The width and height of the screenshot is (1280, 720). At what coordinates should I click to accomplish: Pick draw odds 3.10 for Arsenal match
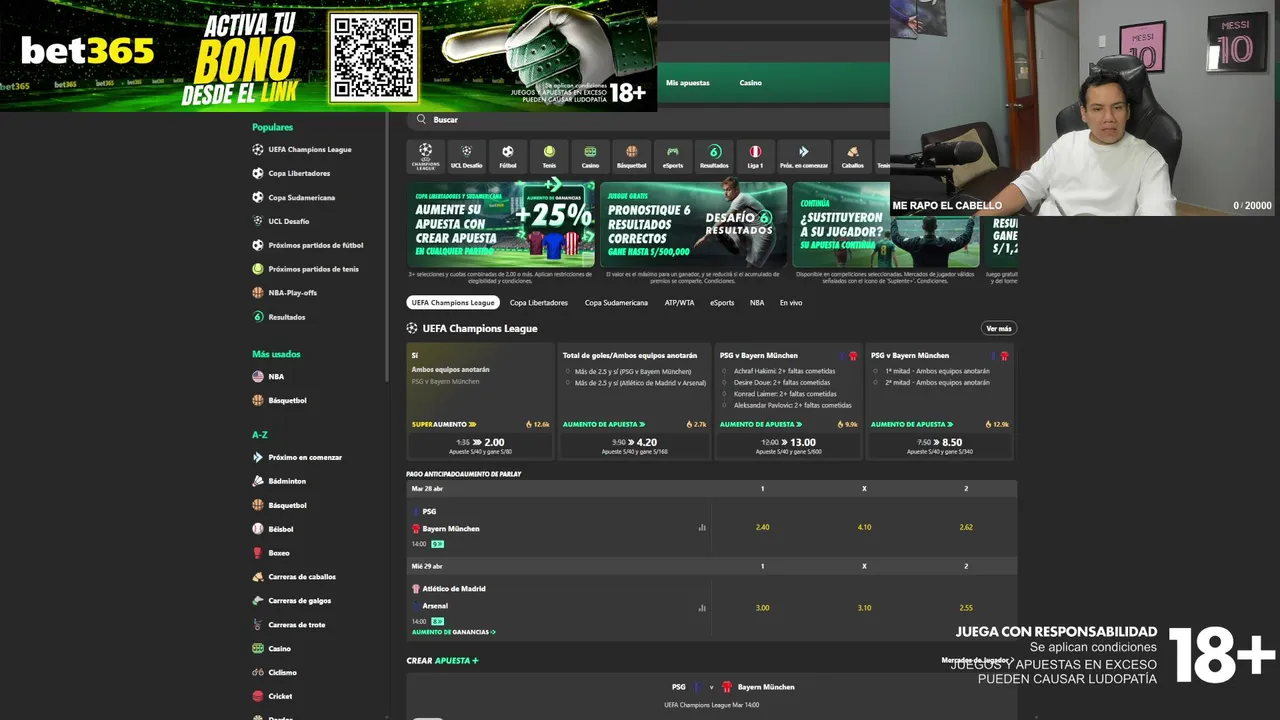pyautogui.click(x=864, y=608)
